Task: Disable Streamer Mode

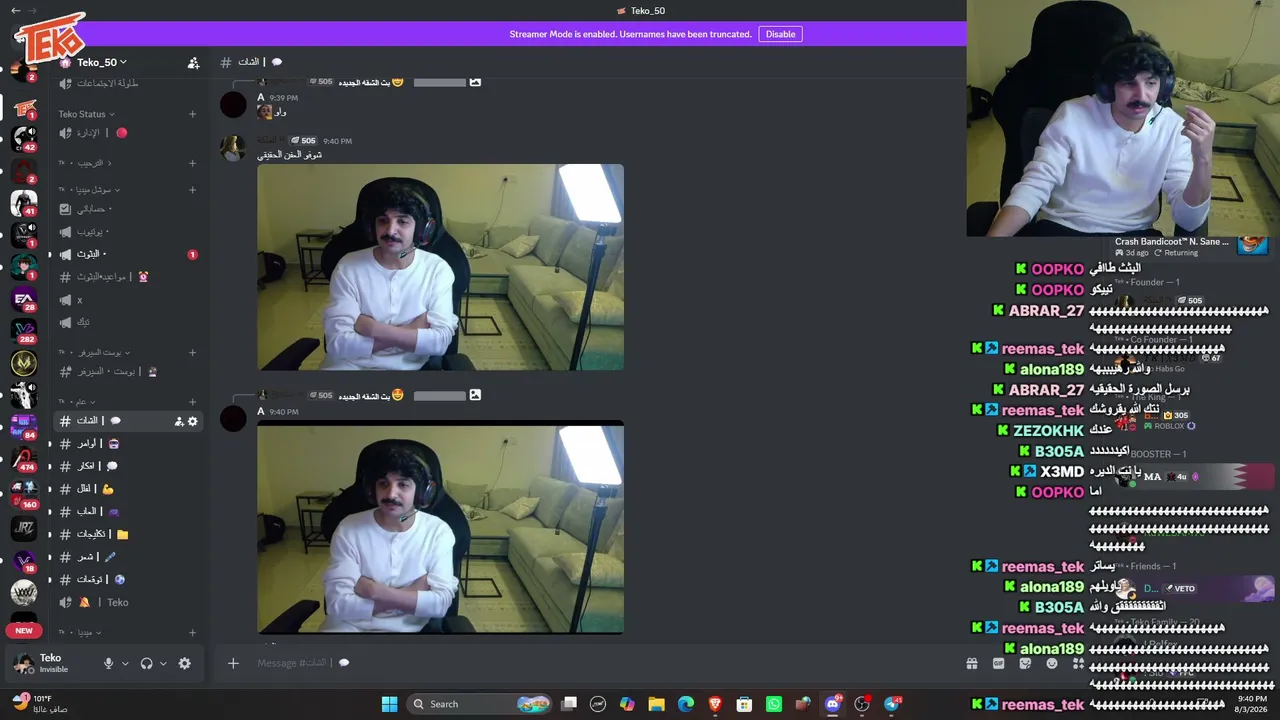Action: 780,34
